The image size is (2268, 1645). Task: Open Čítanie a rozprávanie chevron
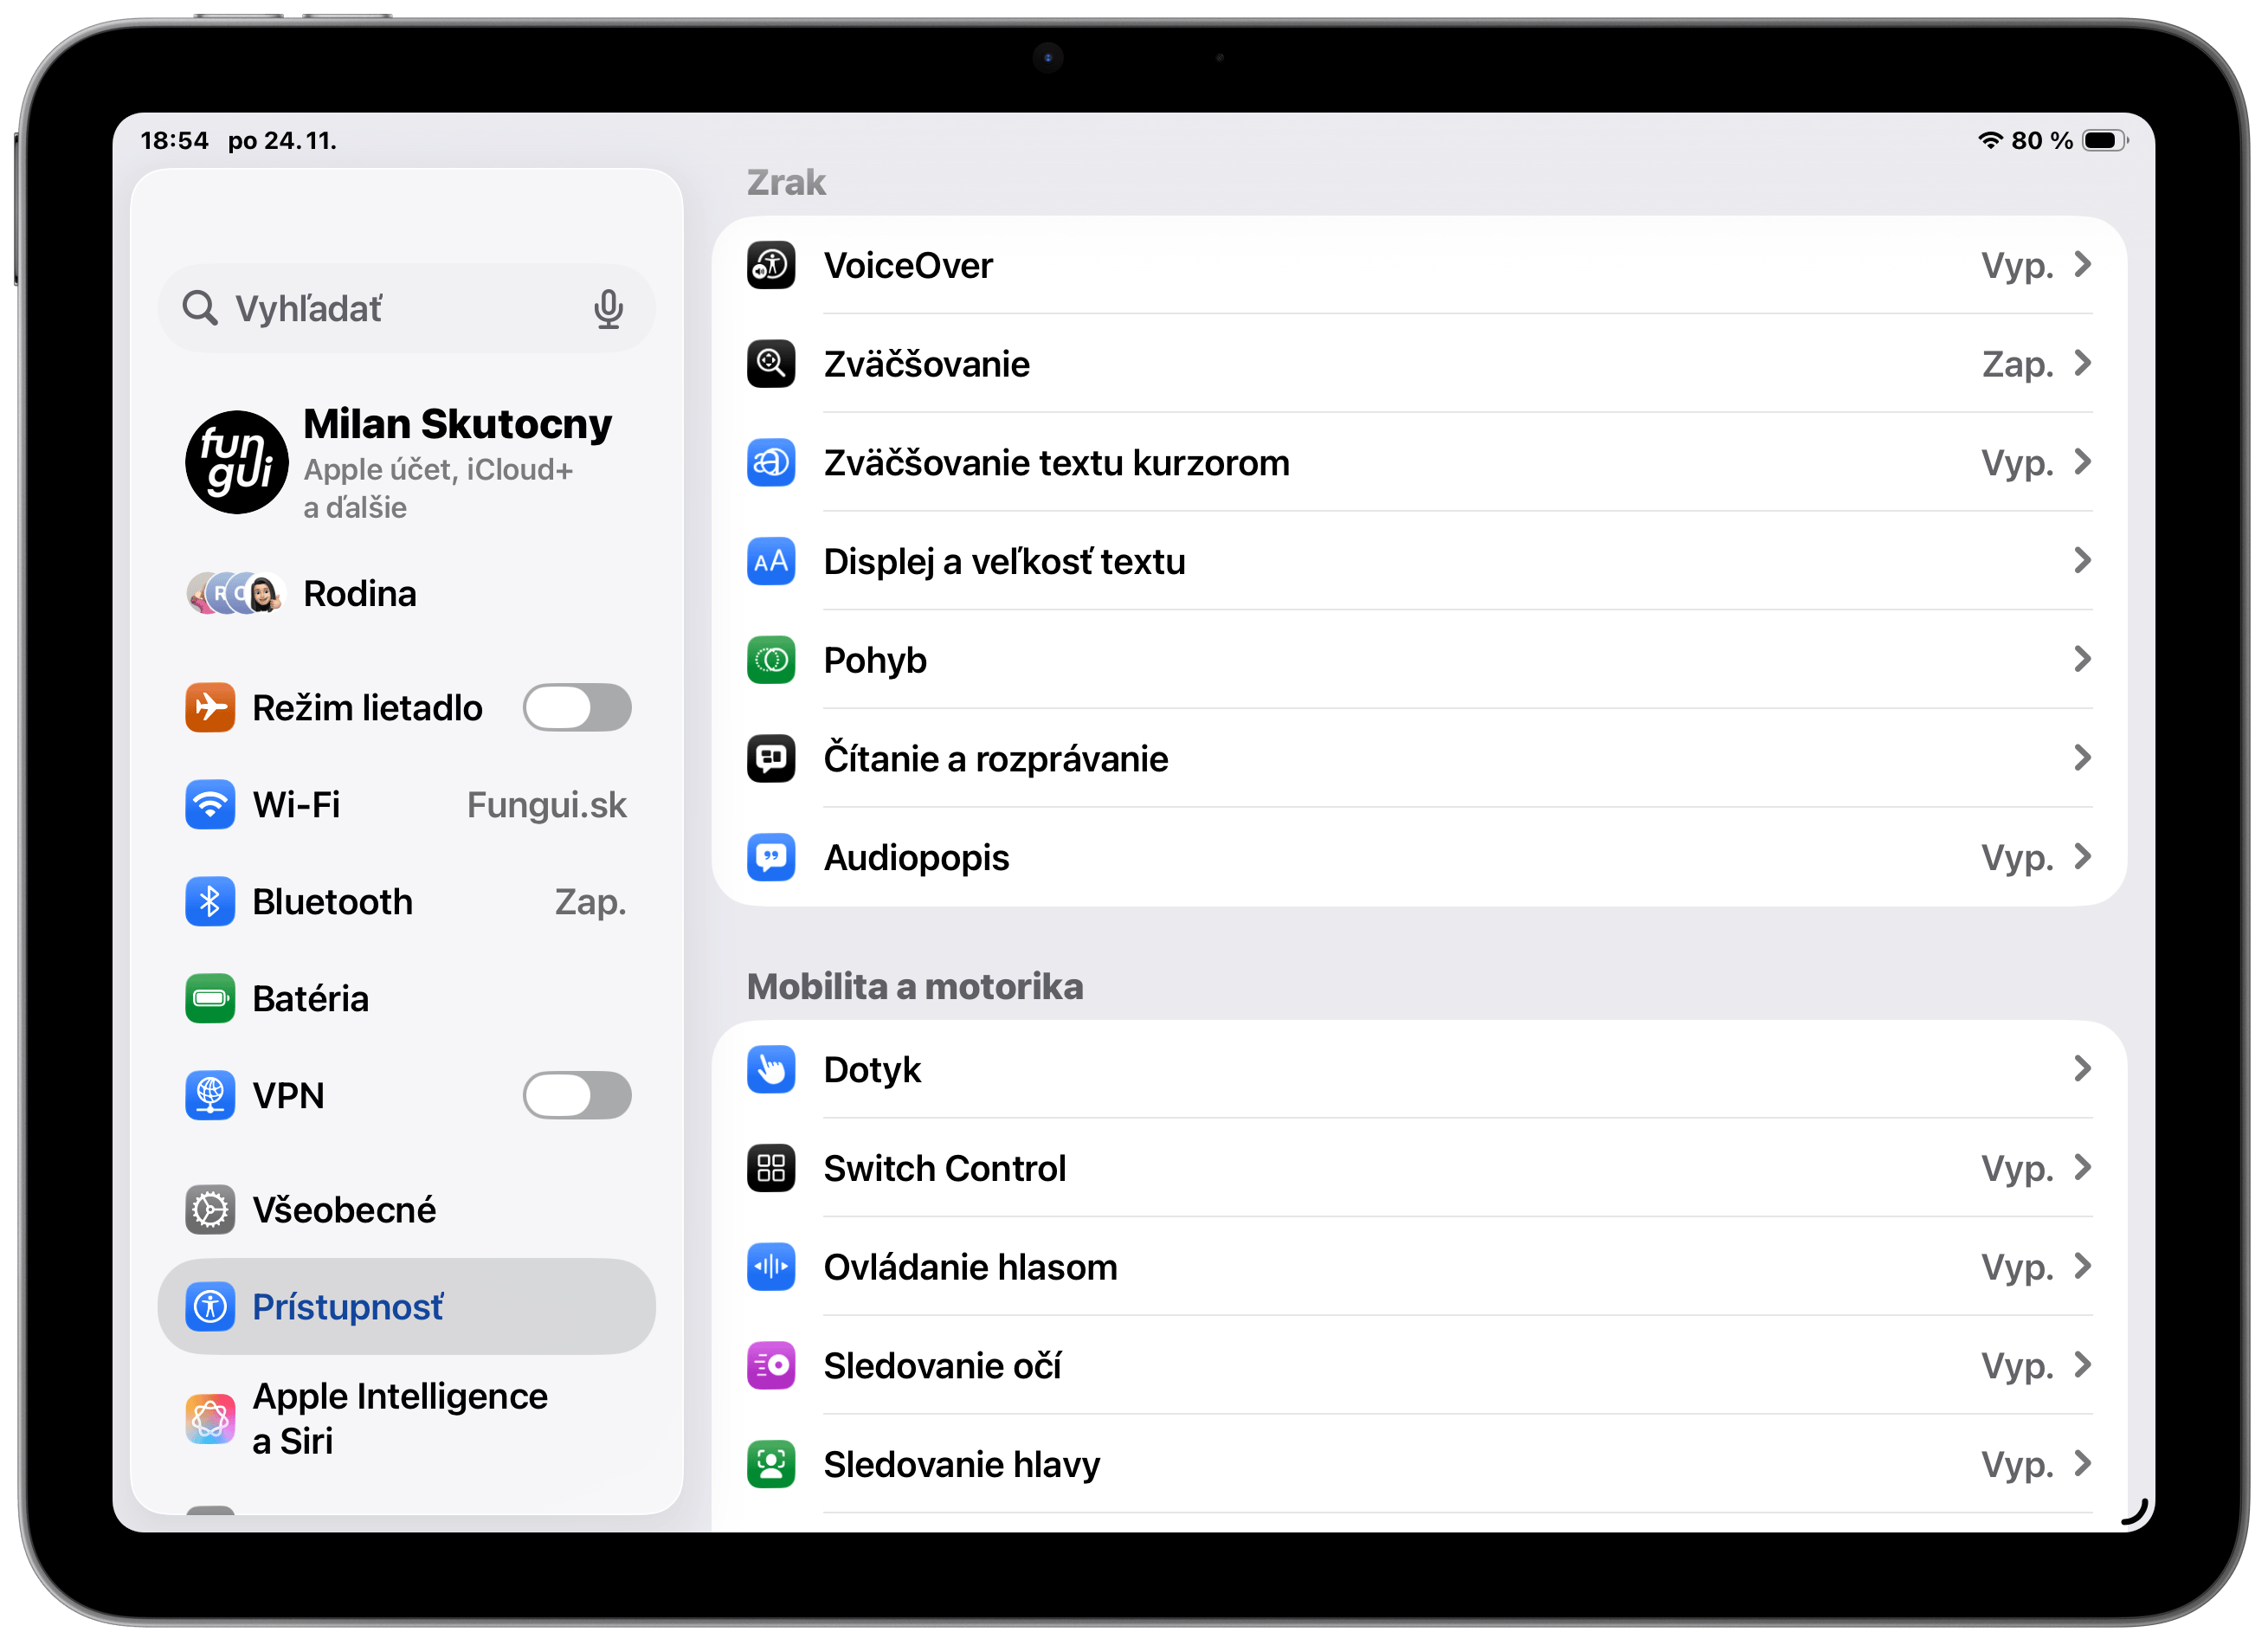[x=2082, y=758]
